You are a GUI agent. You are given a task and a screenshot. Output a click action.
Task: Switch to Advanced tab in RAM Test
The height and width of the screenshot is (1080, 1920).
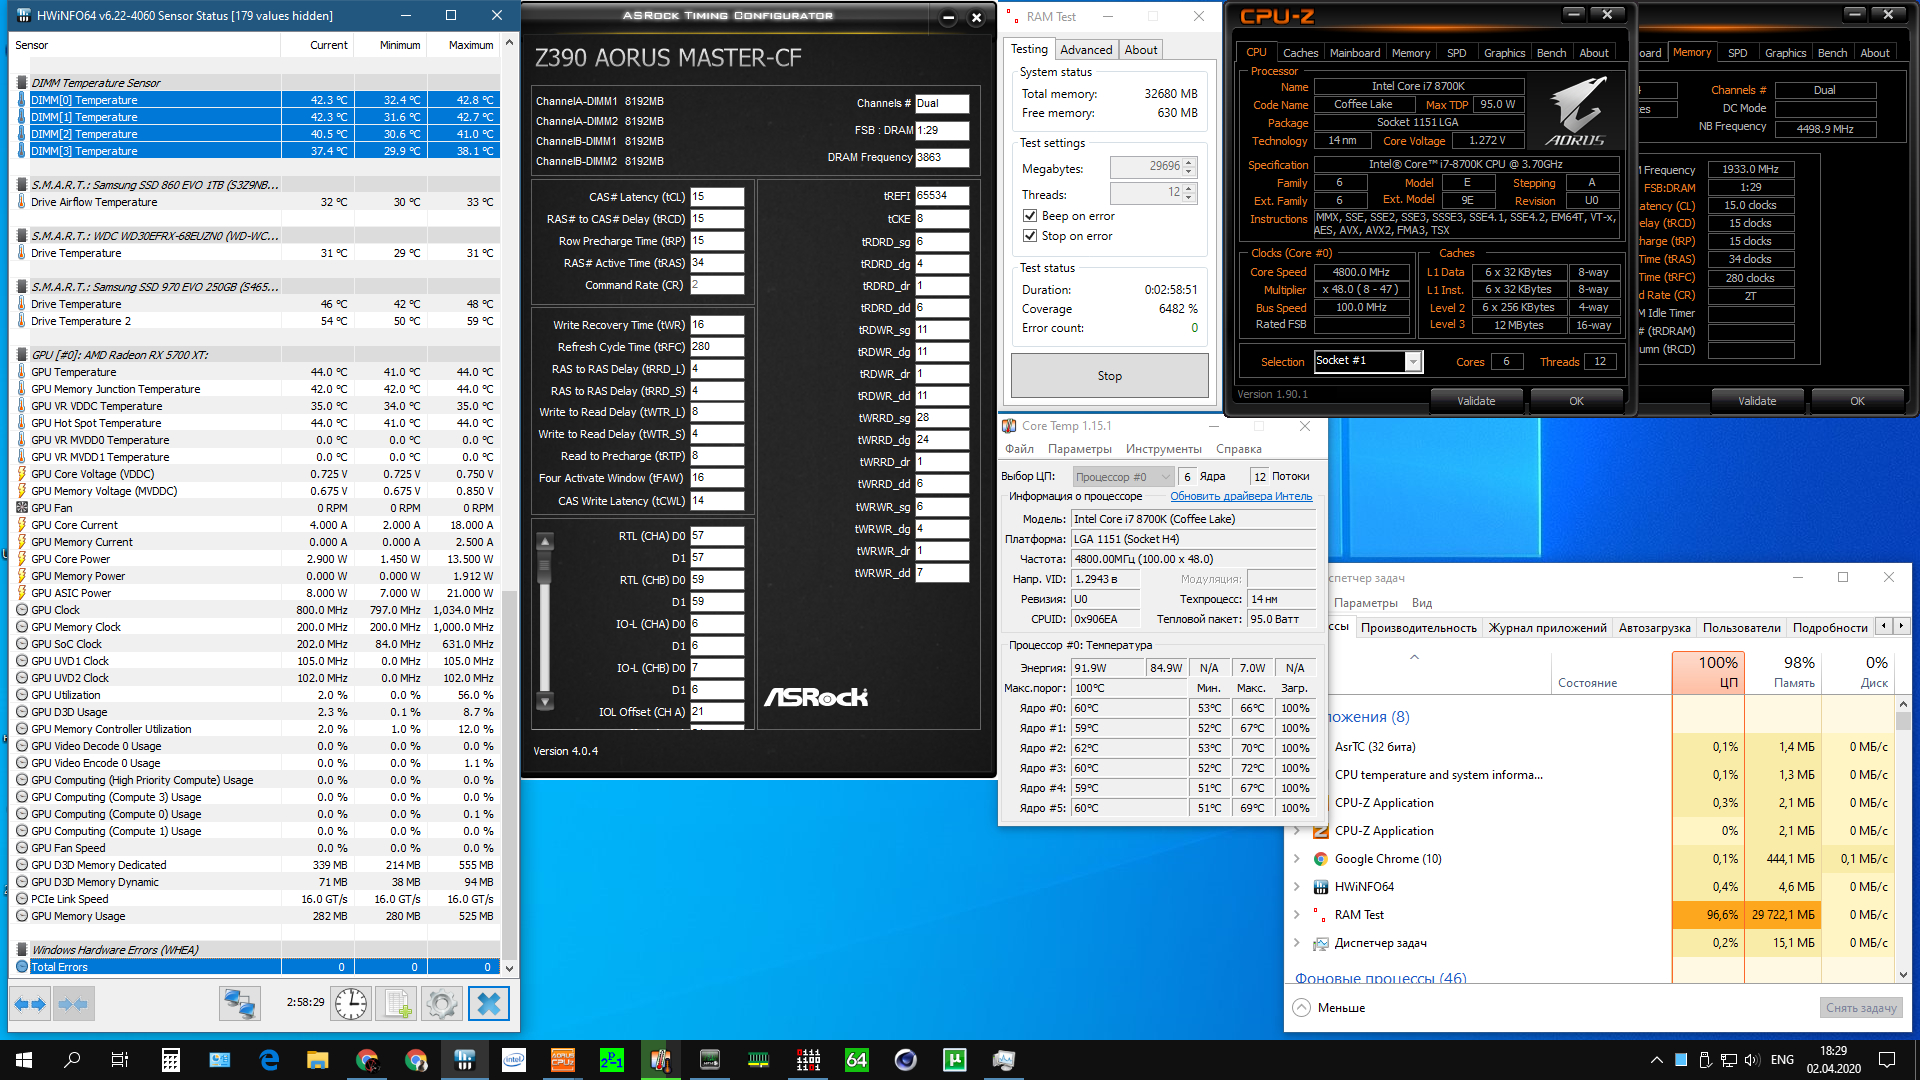pyautogui.click(x=1086, y=50)
